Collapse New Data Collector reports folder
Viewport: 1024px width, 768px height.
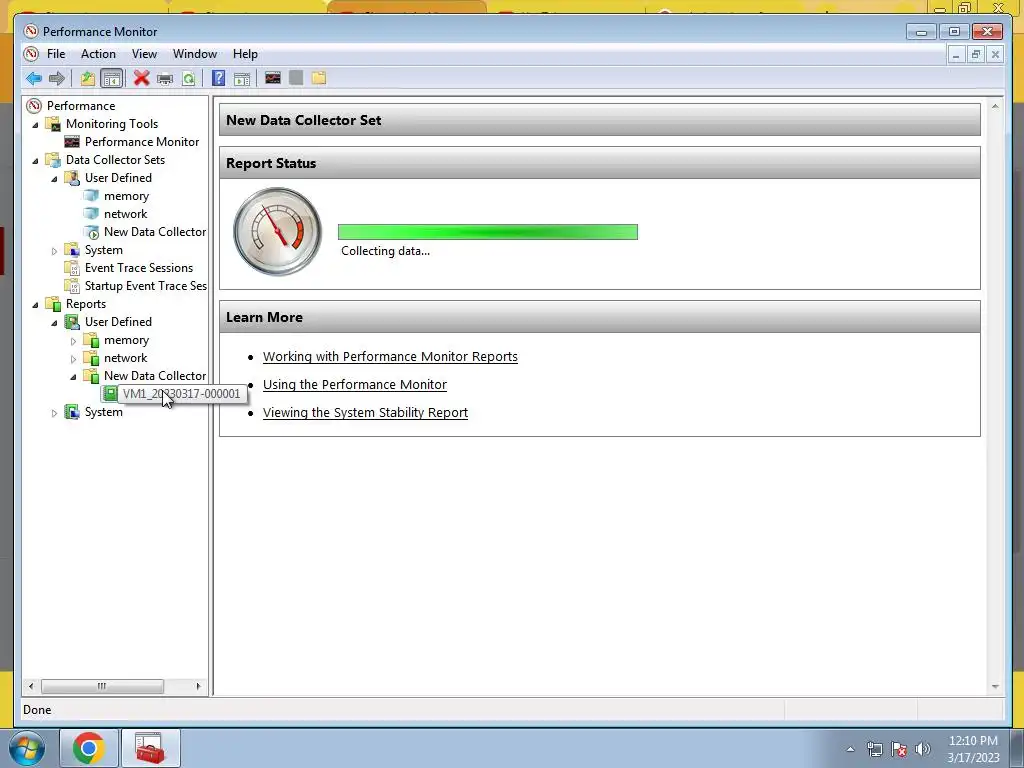73,377
